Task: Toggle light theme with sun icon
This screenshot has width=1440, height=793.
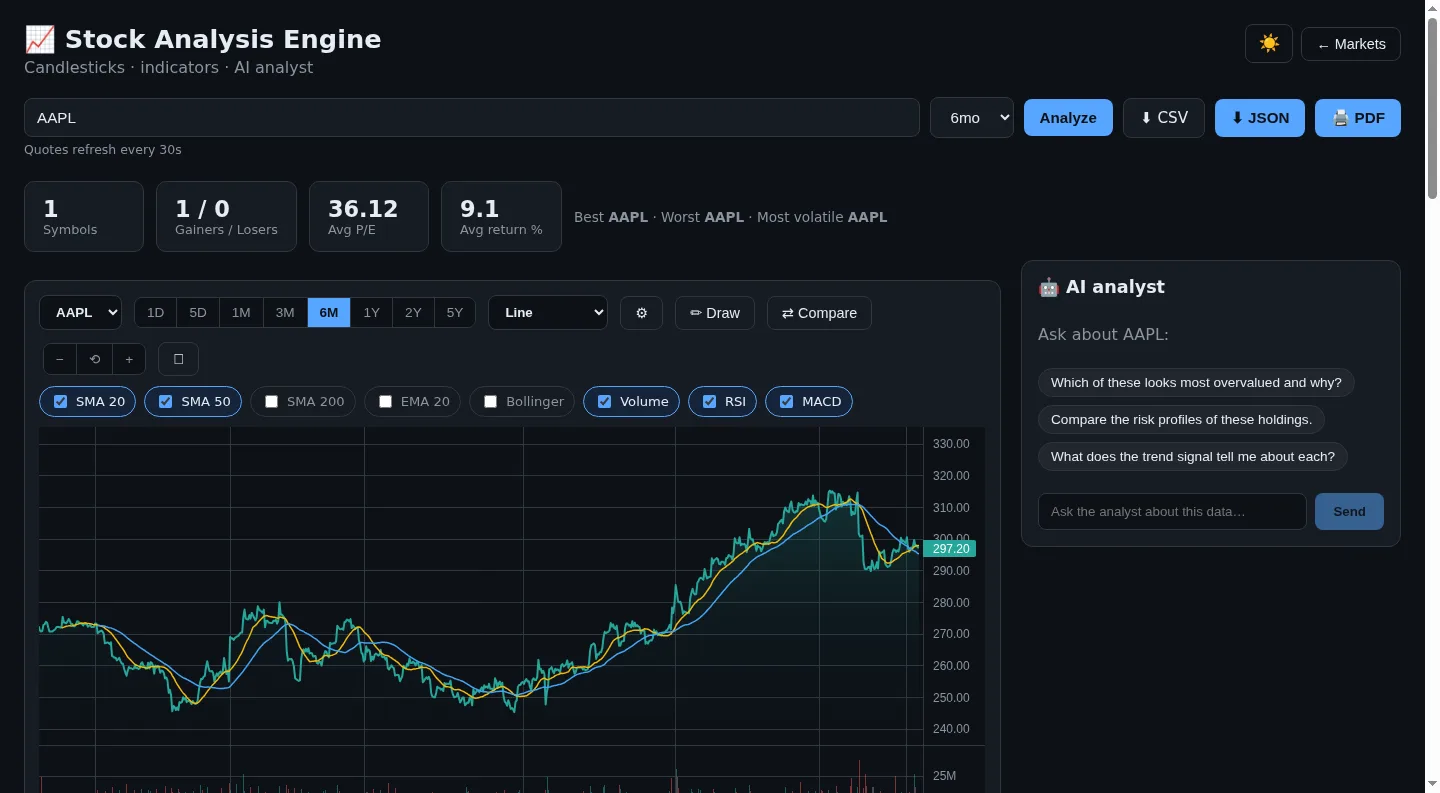Action: (1269, 44)
